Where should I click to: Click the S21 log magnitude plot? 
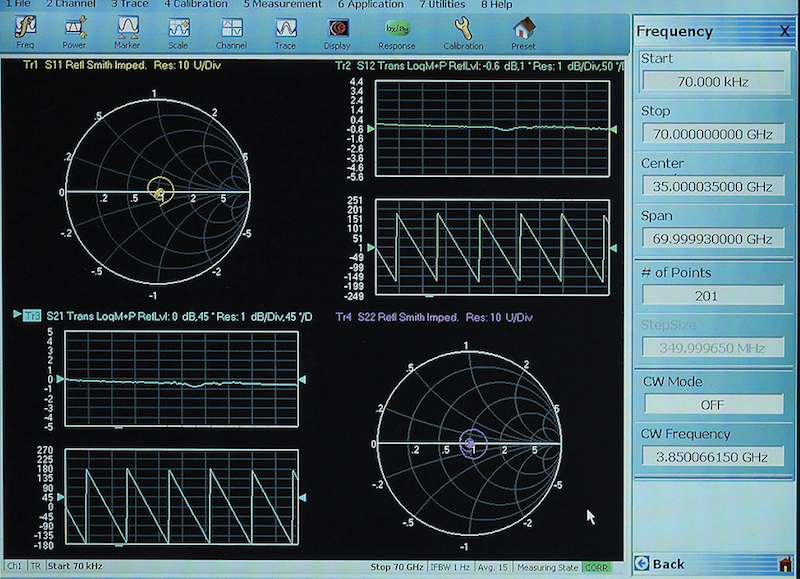[x=182, y=379]
